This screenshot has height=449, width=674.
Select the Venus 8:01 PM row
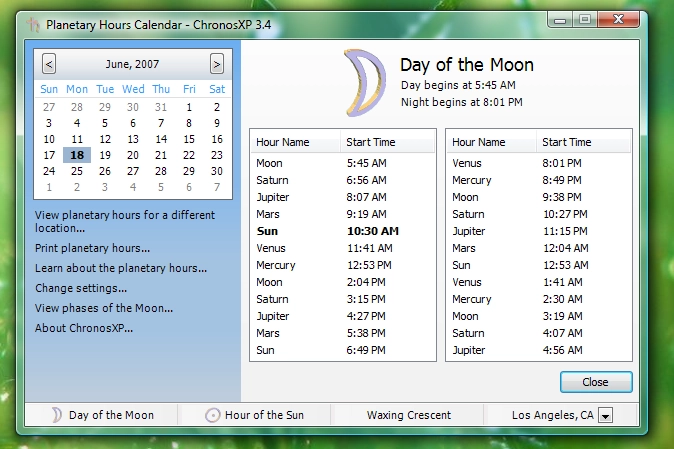539,163
